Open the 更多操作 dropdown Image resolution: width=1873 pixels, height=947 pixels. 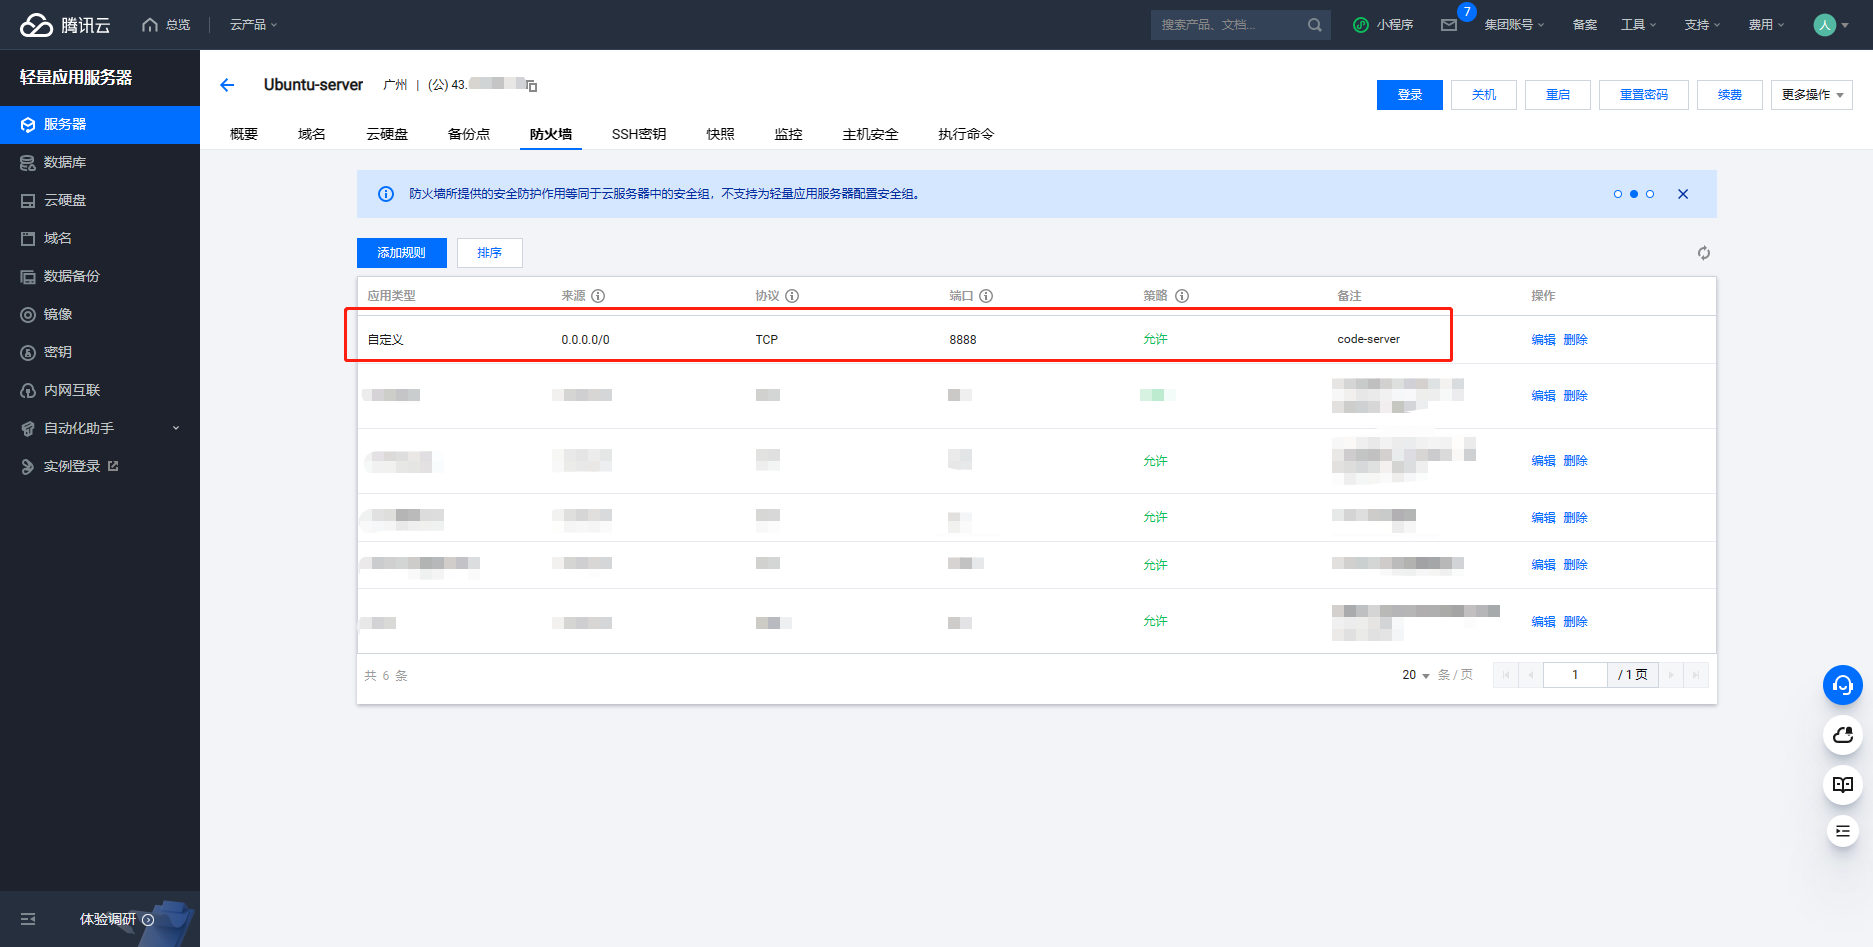[1812, 95]
